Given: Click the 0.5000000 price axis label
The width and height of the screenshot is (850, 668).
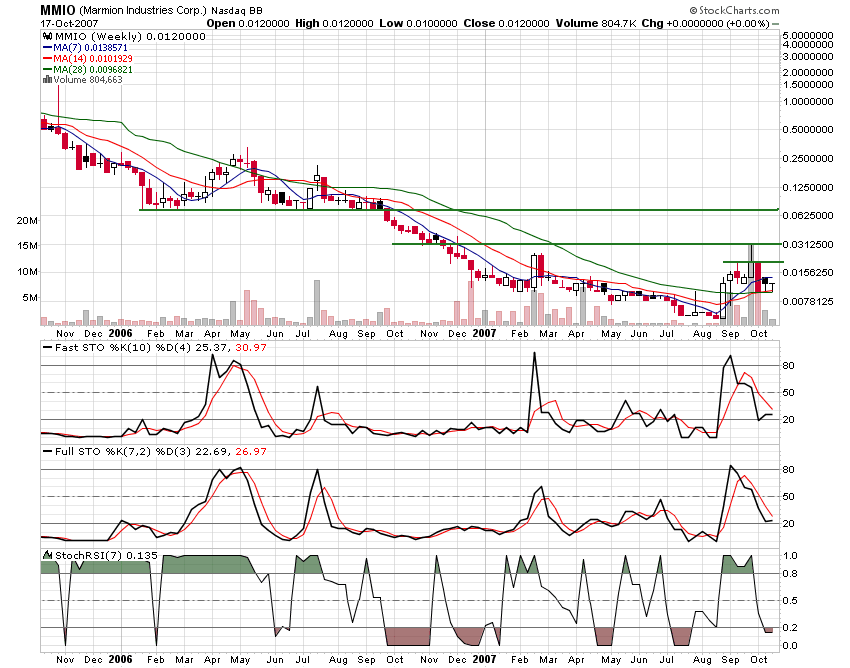Looking at the screenshot, I should [808, 130].
